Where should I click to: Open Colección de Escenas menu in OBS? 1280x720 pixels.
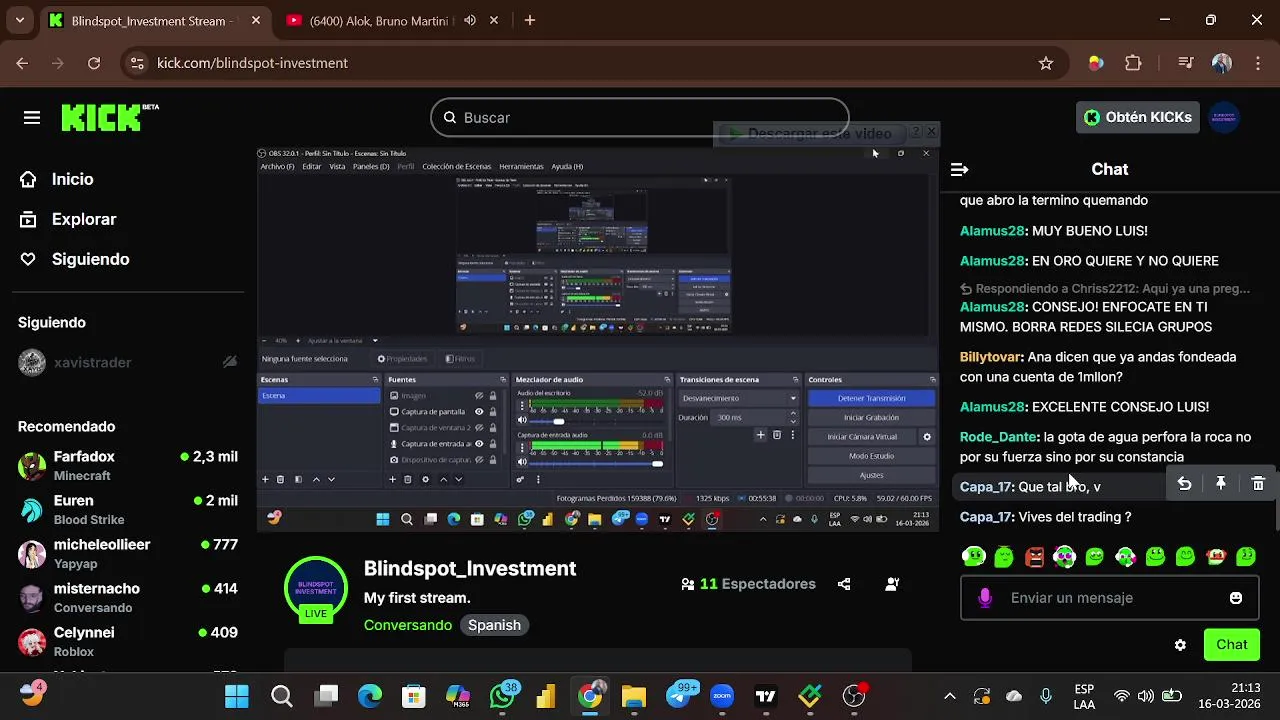456,166
